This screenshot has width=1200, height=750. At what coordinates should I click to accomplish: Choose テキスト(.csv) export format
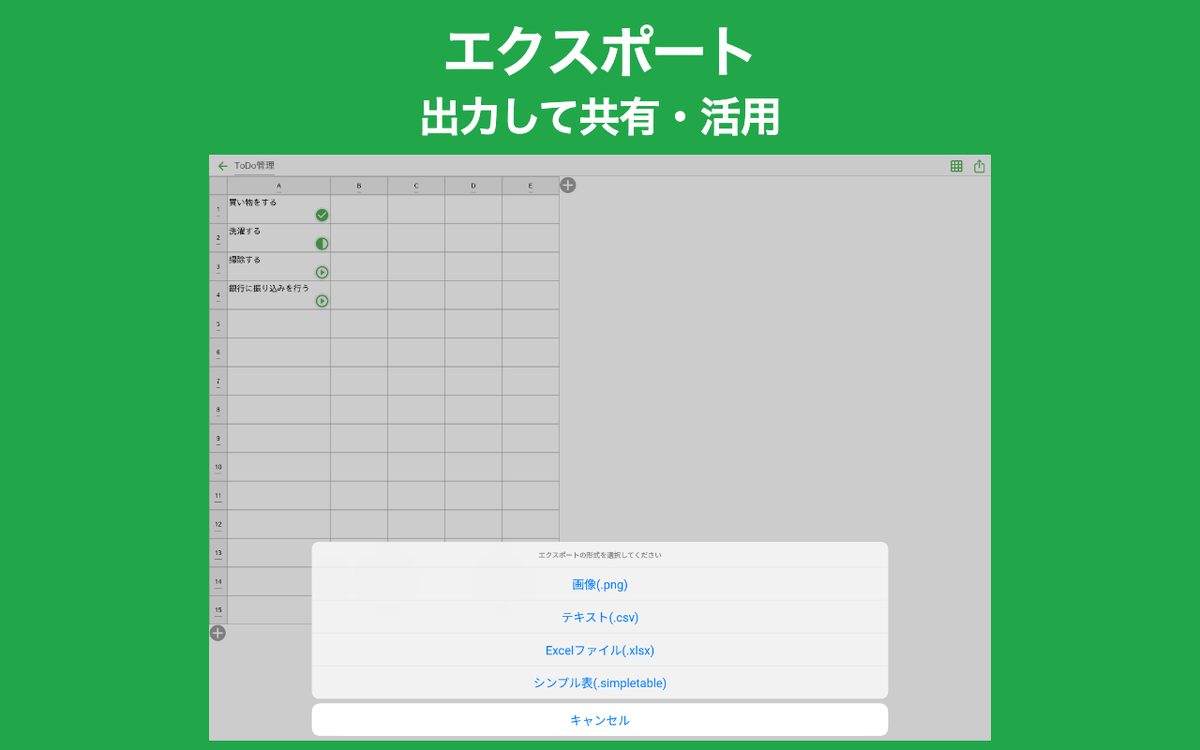point(600,617)
